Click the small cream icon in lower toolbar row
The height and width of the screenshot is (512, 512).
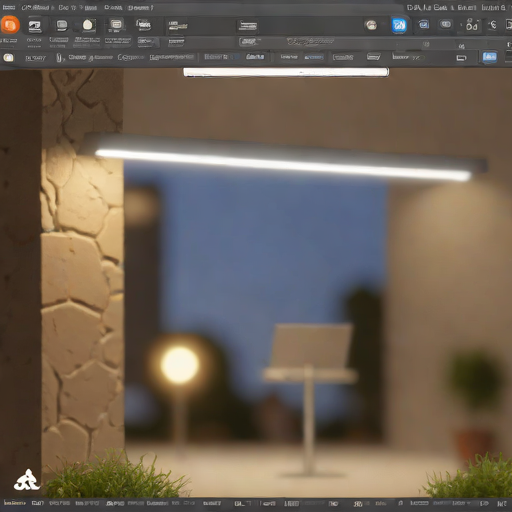8,58
